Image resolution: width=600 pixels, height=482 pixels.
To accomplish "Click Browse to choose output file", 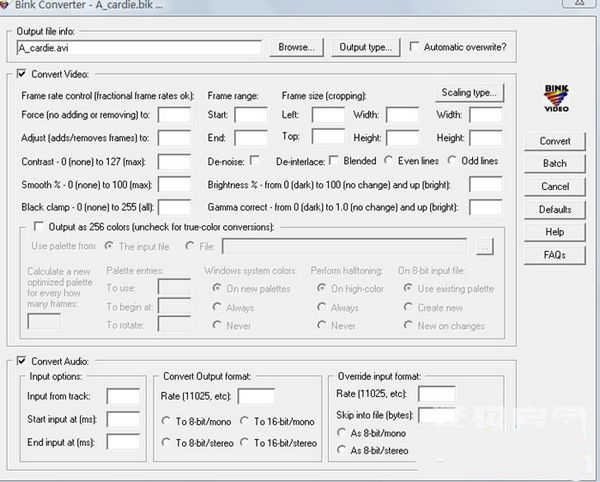I will pos(295,47).
